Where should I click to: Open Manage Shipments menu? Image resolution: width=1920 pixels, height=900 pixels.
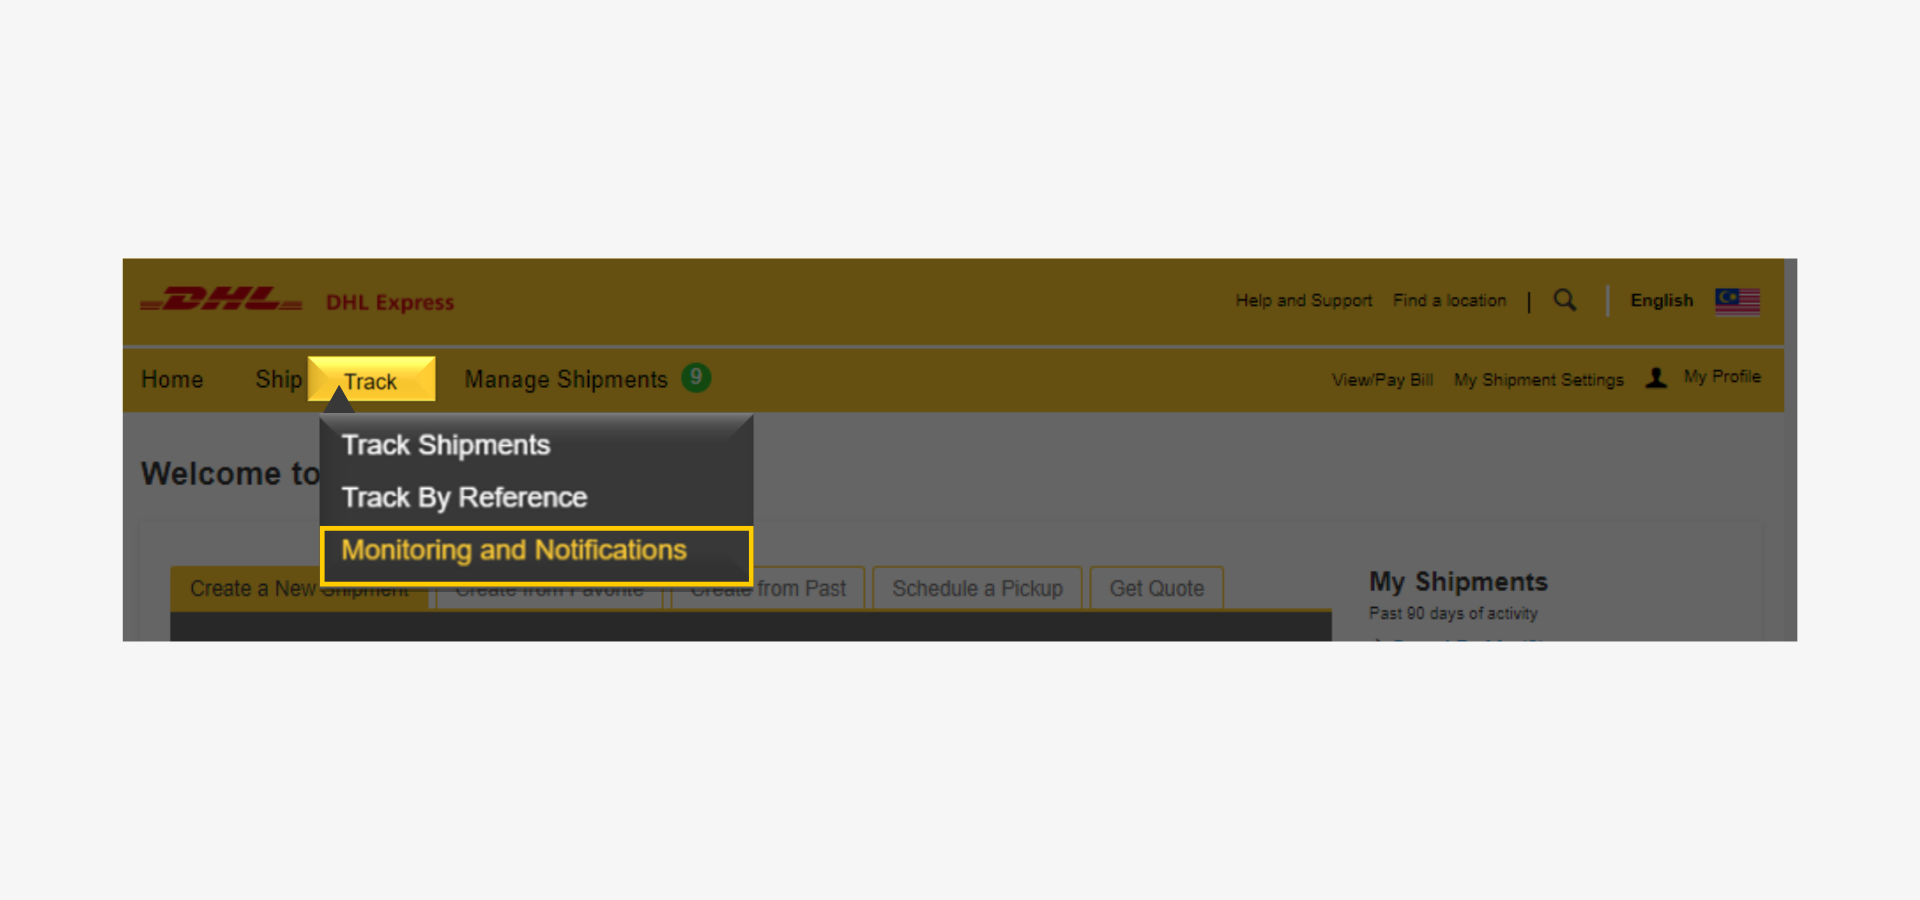click(x=566, y=380)
